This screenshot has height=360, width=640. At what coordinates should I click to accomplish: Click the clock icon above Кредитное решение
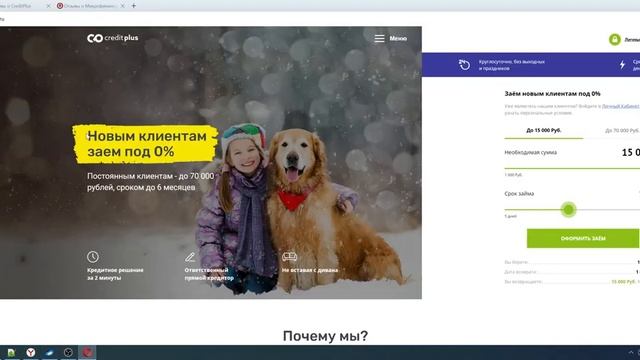click(x=93, y=257)
